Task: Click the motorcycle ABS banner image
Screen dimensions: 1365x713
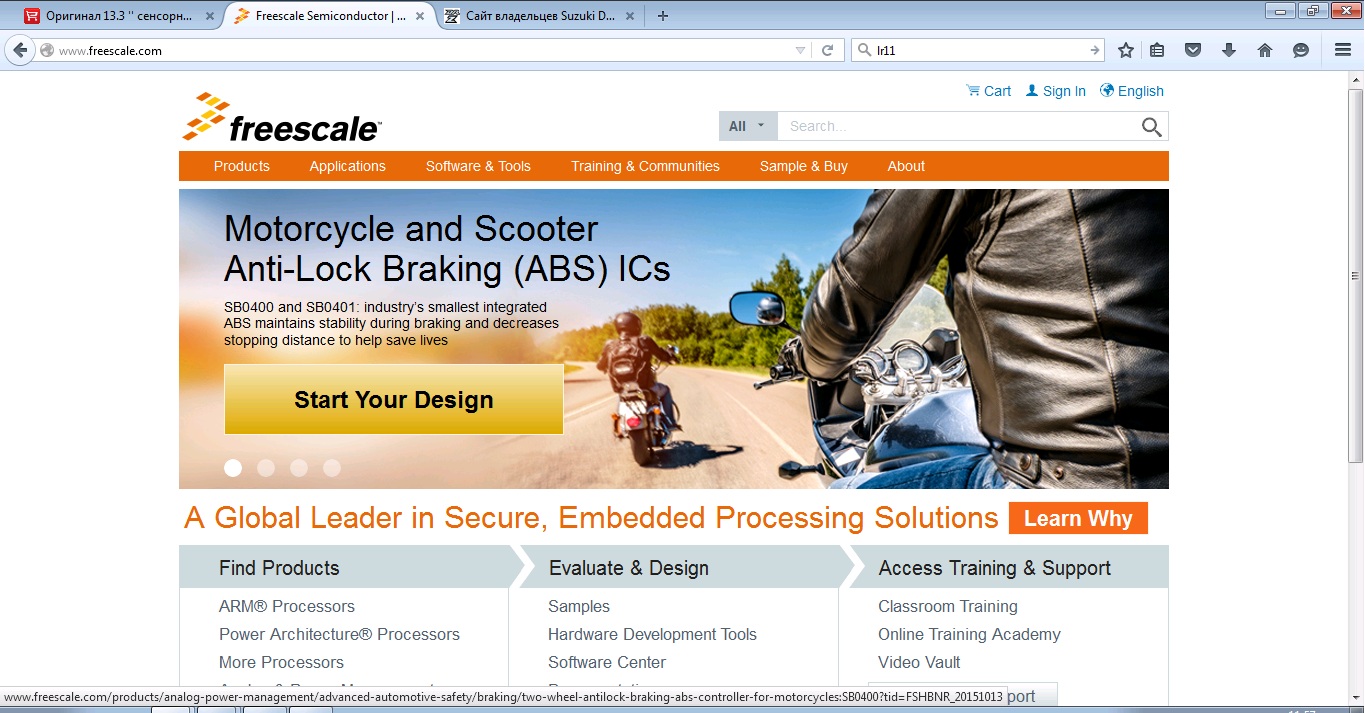Action: pyautogui.click(x=674, y=339)
